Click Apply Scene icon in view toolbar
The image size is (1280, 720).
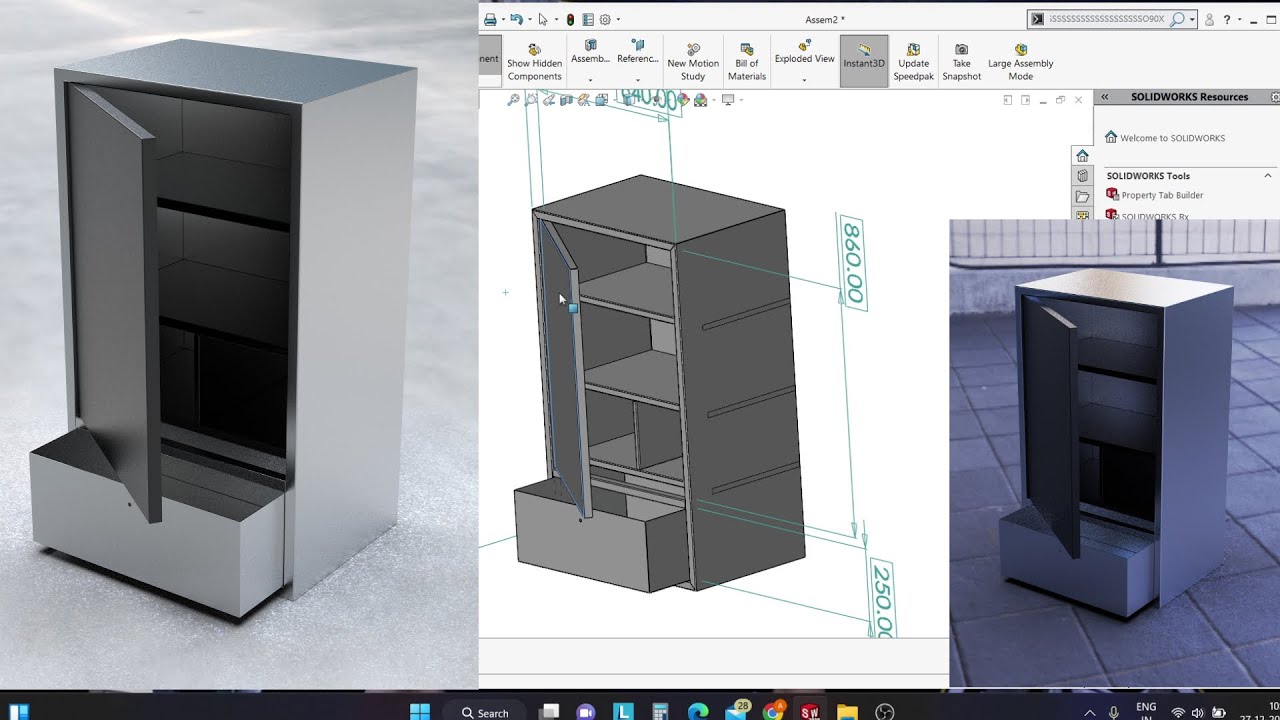(x=701, y=100)
